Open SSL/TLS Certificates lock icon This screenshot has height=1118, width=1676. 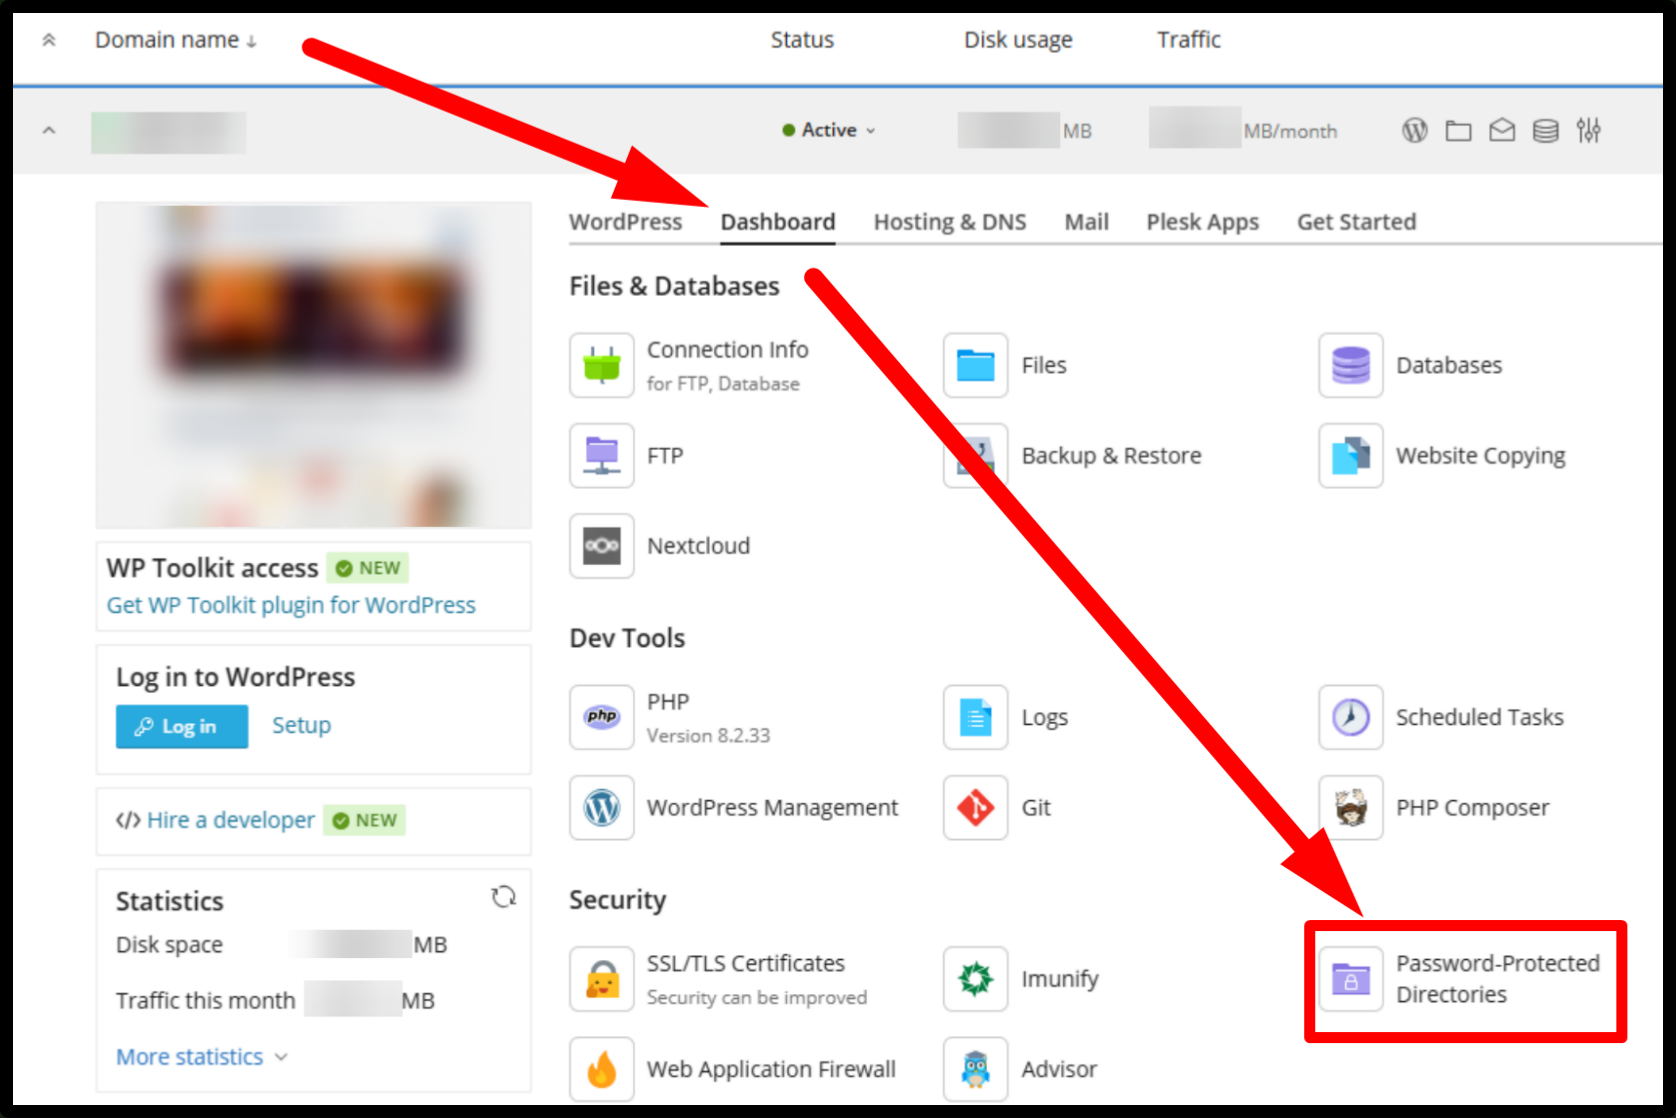click(601, 979)
